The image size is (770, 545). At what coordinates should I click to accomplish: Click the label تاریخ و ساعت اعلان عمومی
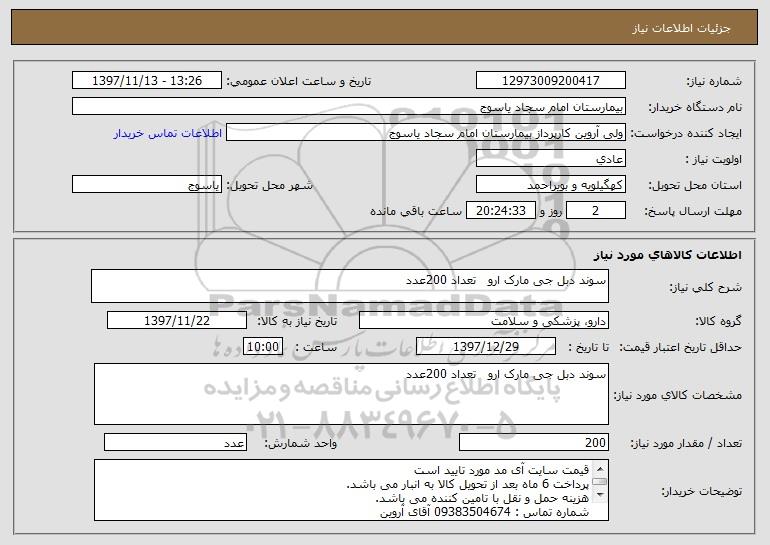(x=299, y=82)
